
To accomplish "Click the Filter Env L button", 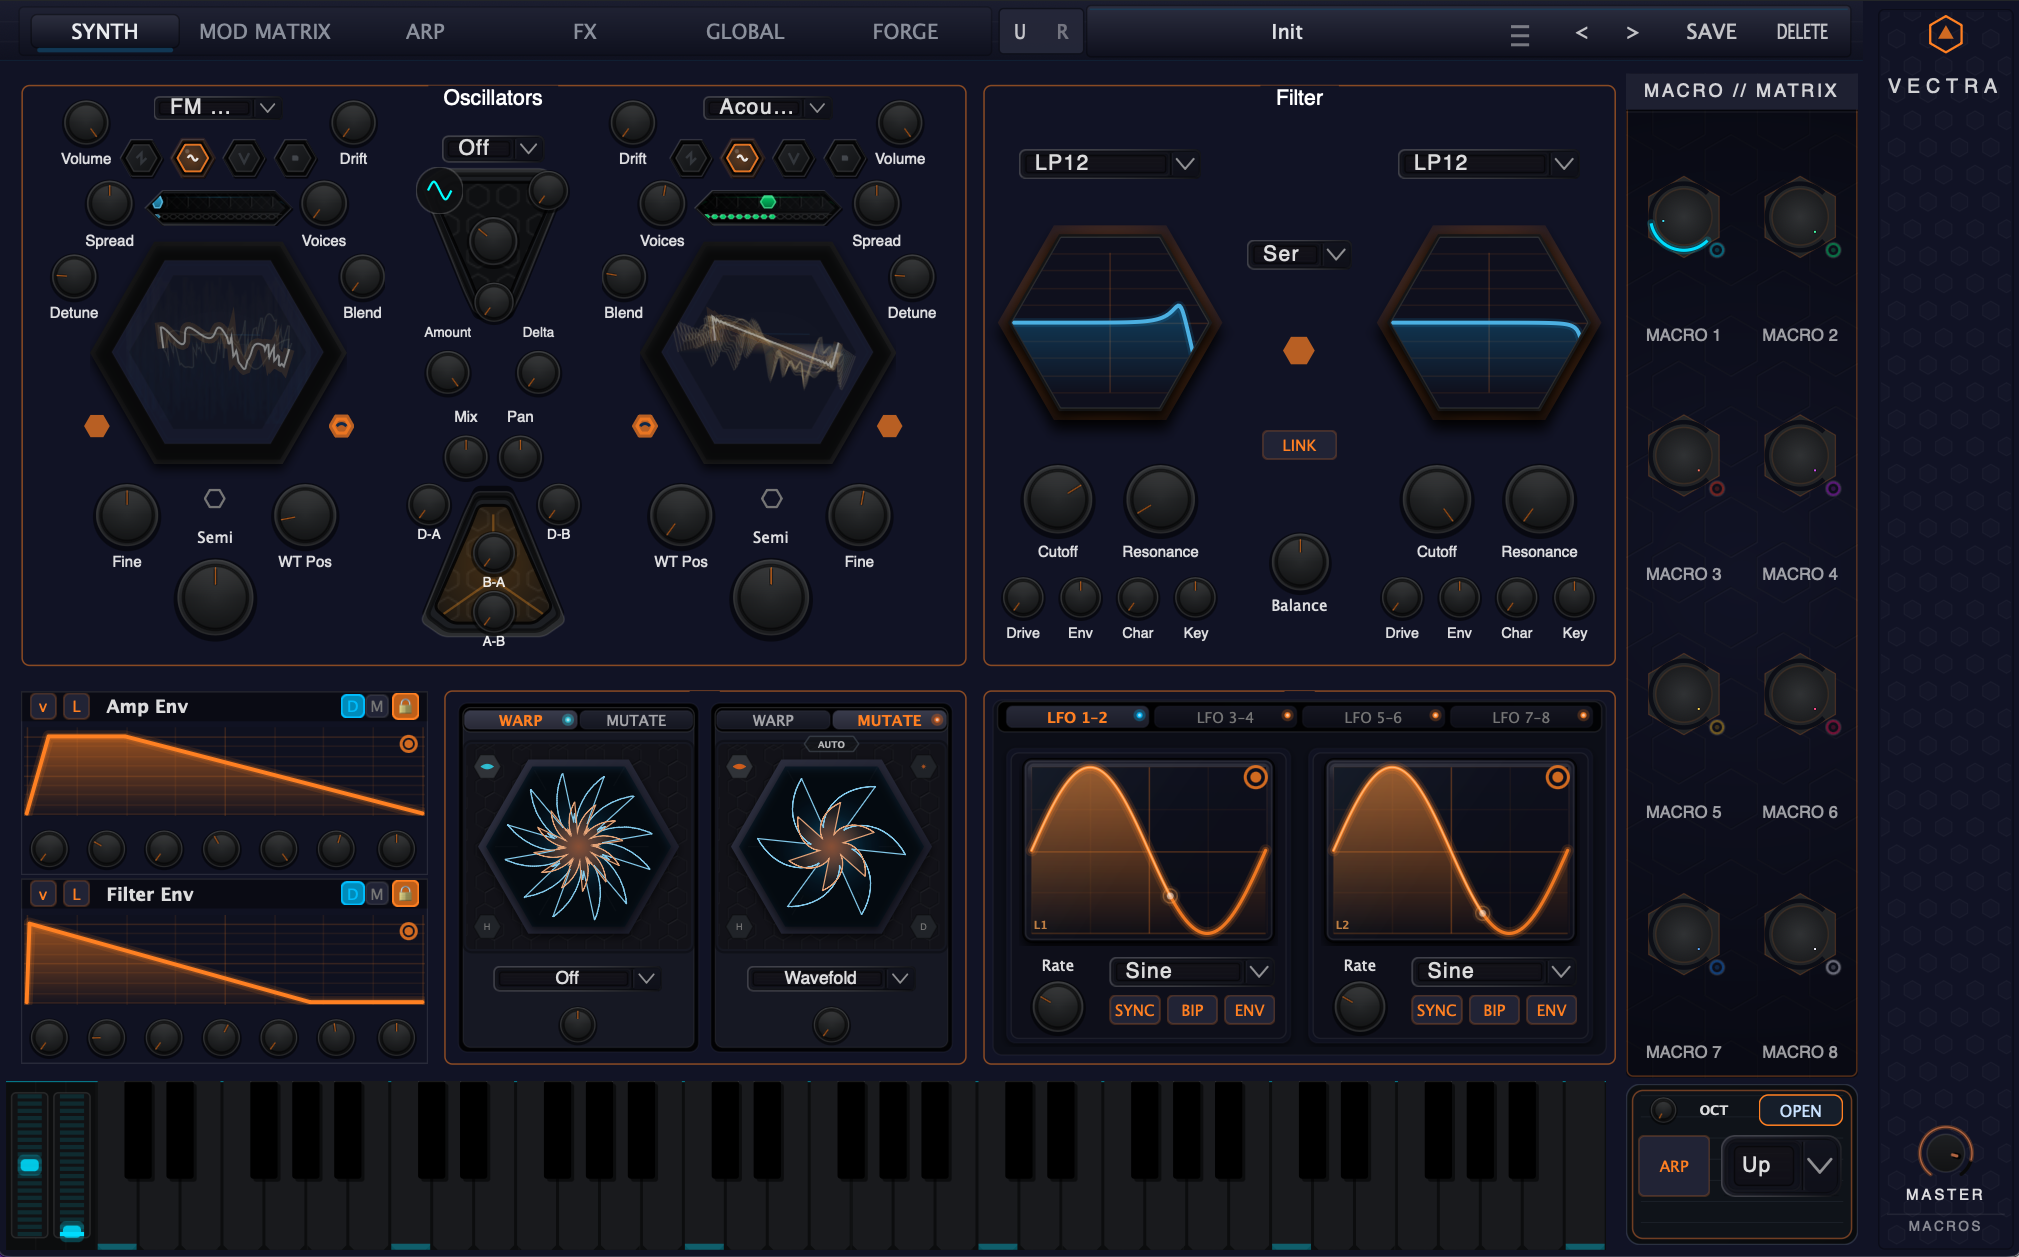I will [x=76, y=894].
